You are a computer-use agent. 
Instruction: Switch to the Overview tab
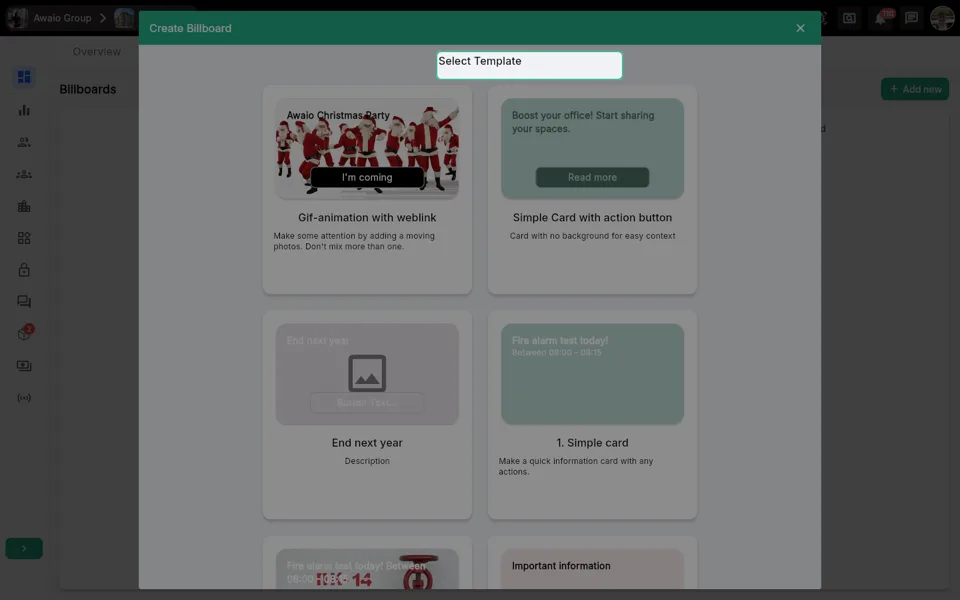tap(97, 51)
